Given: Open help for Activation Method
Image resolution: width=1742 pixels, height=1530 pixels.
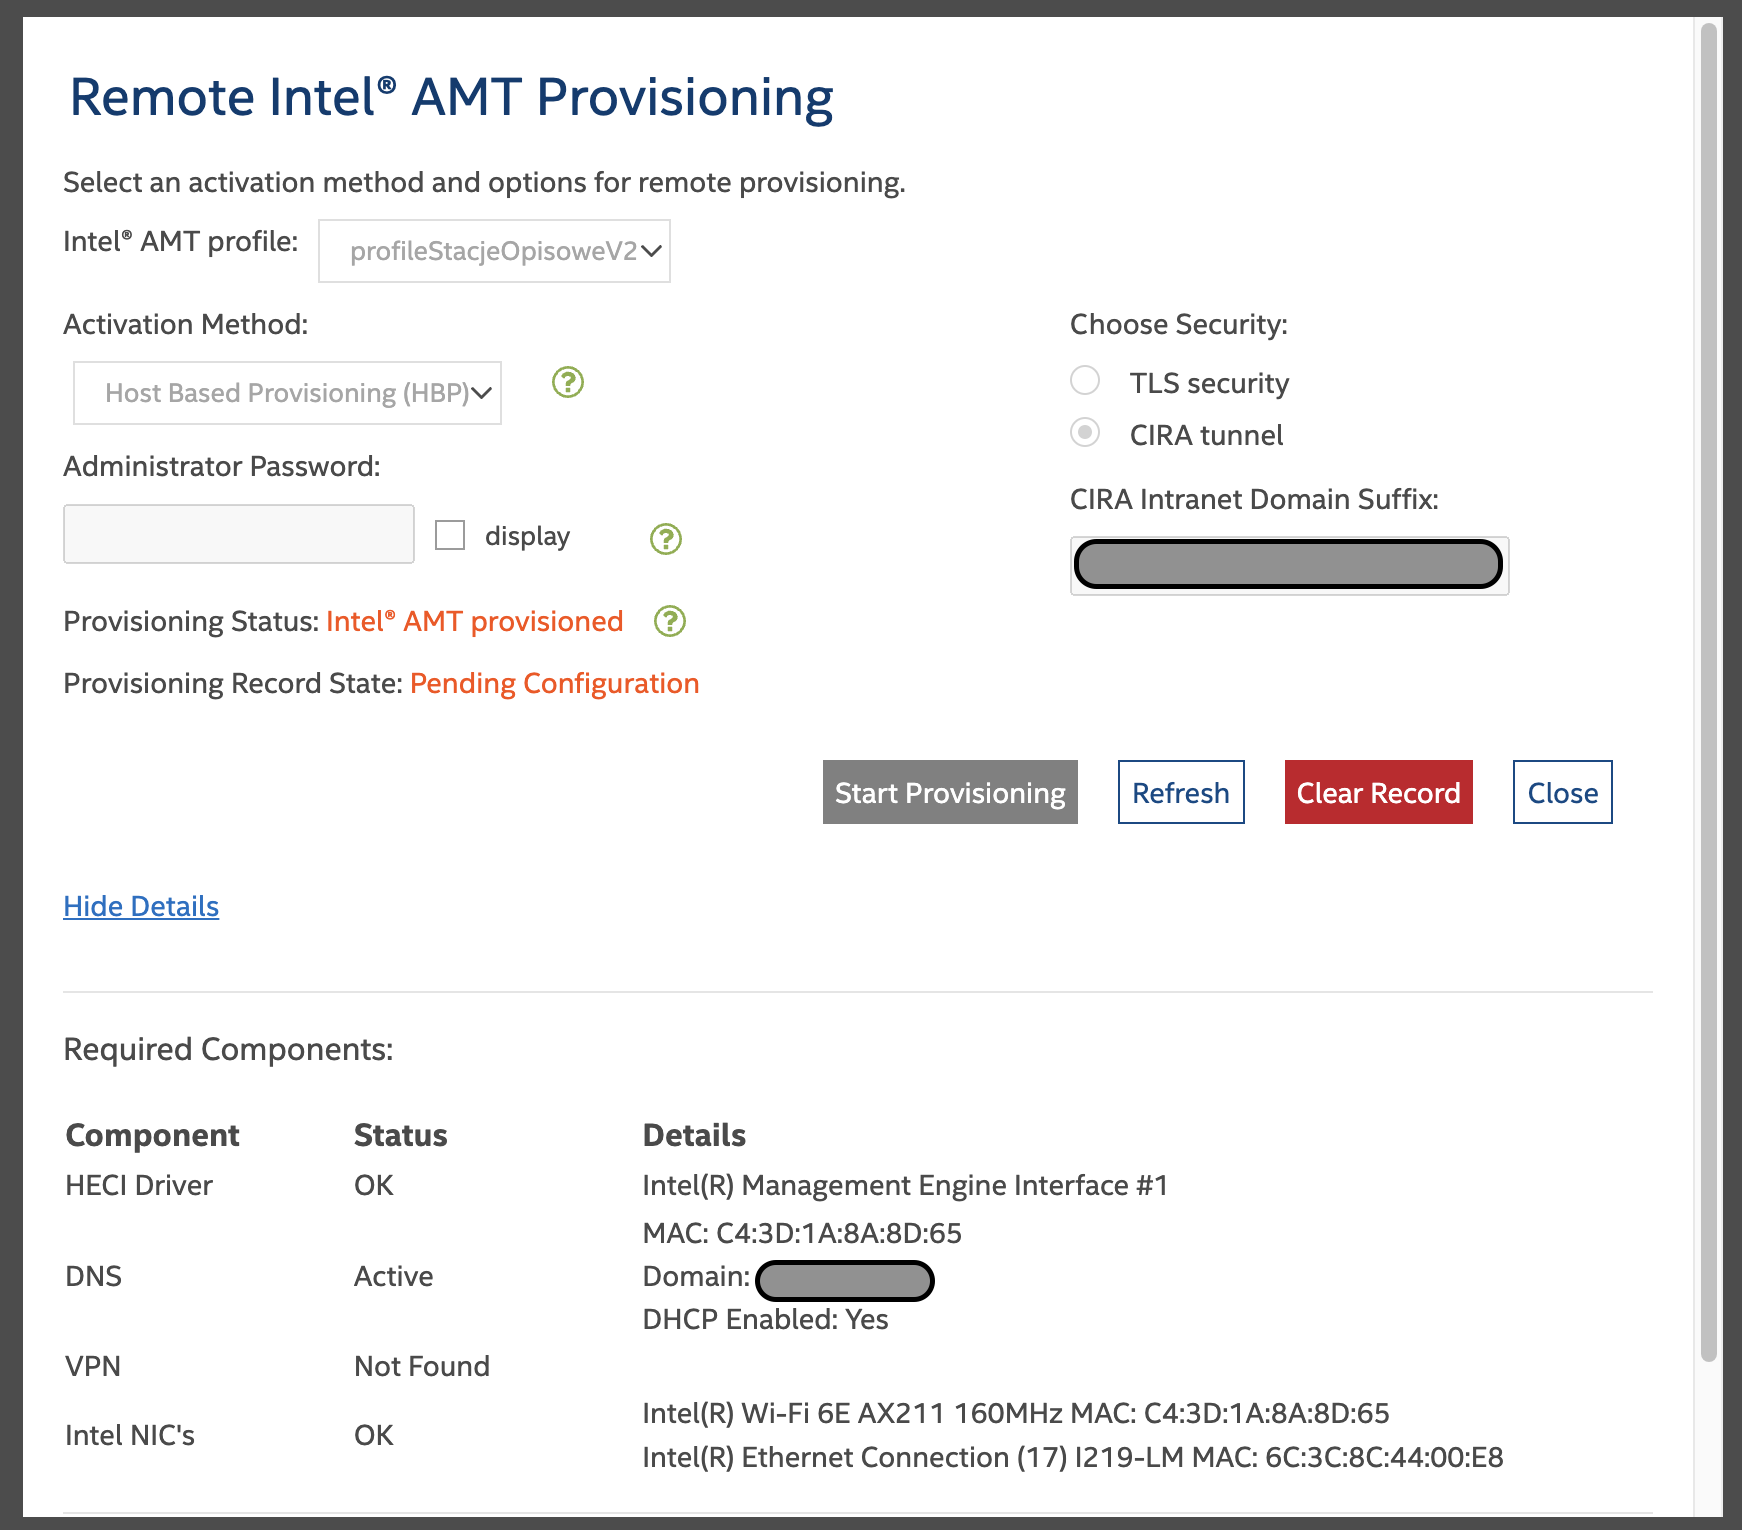Looking at the screenshot, I should (x=567, y=383).
